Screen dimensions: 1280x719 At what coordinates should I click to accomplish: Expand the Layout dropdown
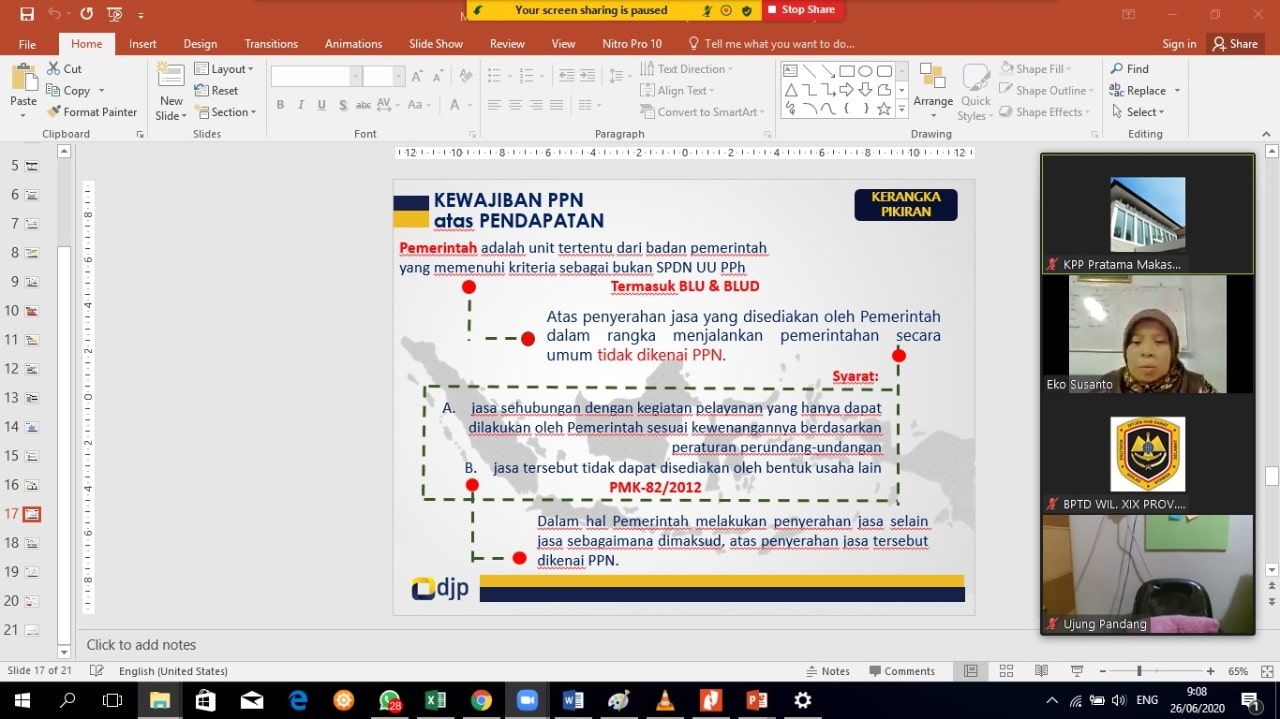pyautogui.click(x=224, y=69)
